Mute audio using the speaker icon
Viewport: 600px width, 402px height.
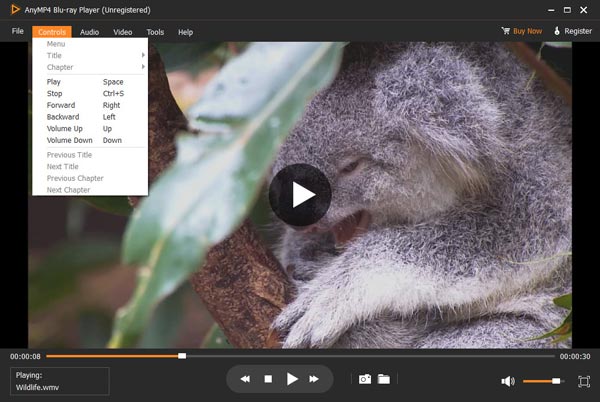508,381
